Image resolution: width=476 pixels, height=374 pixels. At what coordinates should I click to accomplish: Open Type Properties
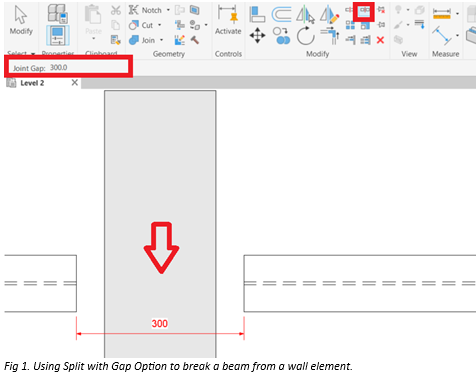tap(58, 13)
